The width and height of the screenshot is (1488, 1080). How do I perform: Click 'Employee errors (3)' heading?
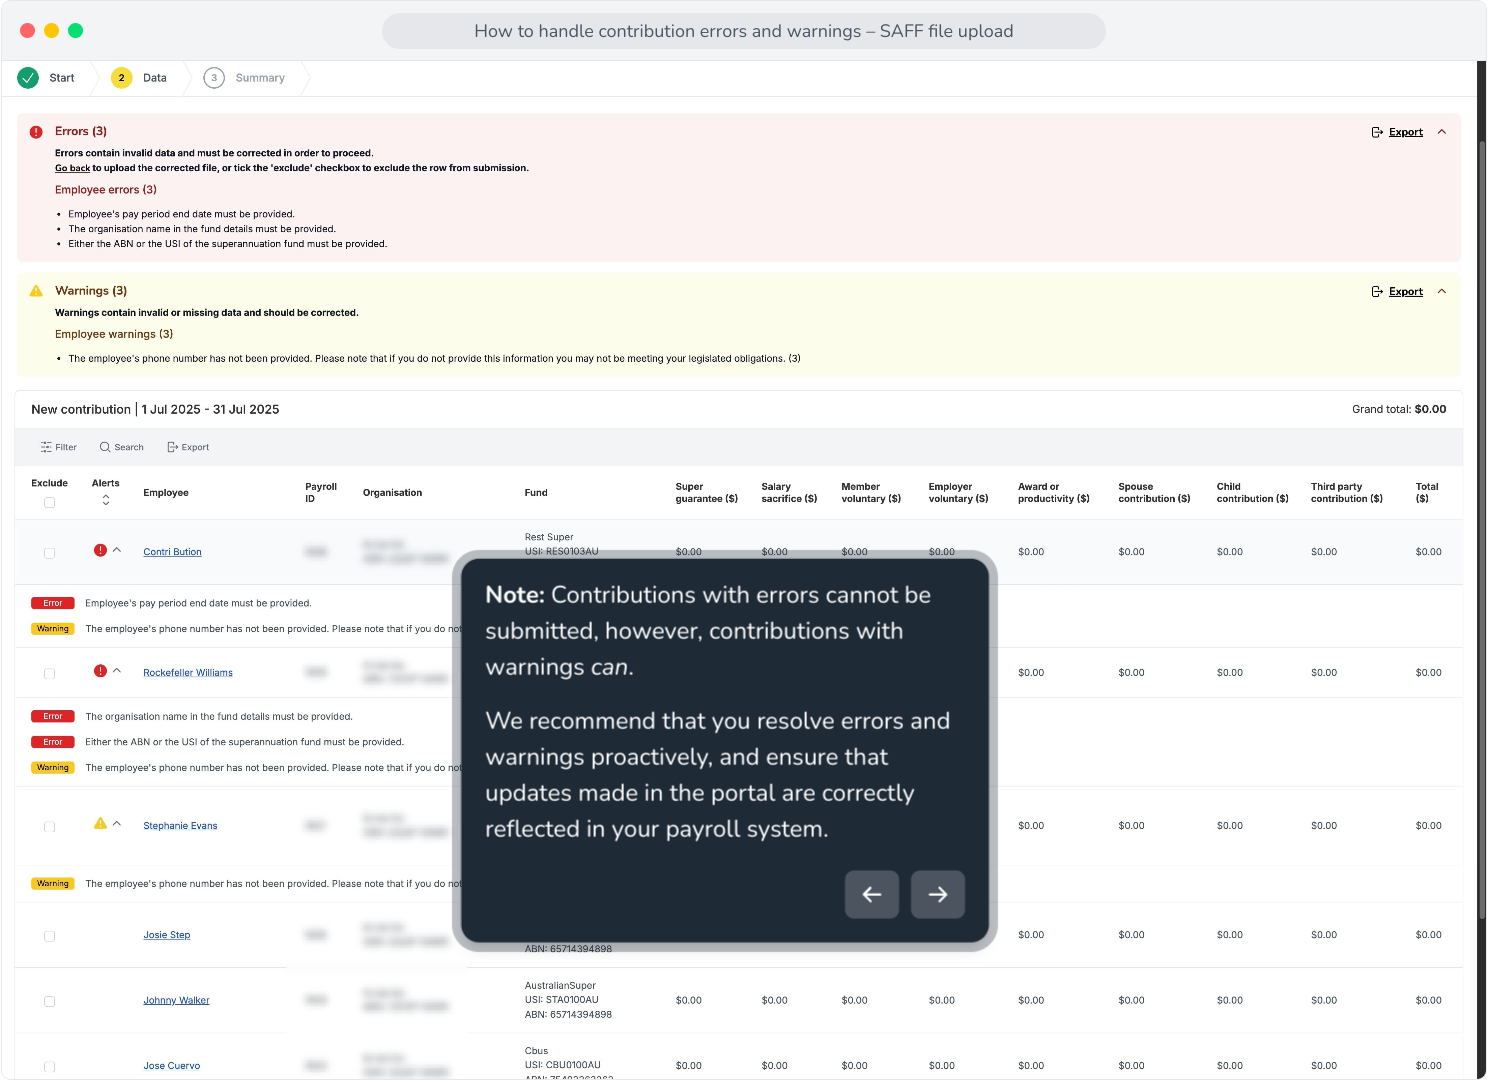pyautogui.click(x=106, y=190)
